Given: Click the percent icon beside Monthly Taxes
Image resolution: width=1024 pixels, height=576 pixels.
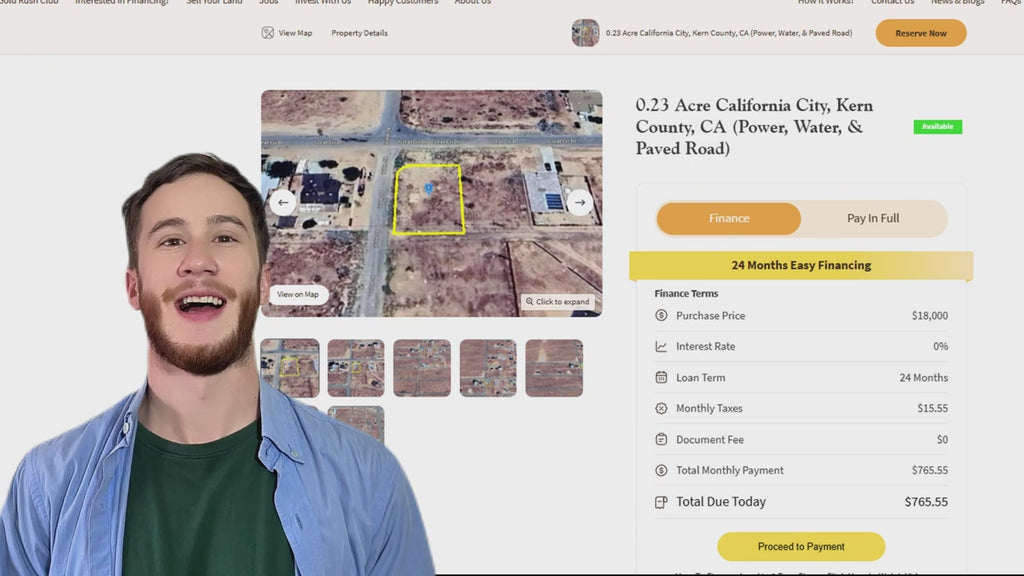Looking at the screenshot, I should (x=661, y=409).
